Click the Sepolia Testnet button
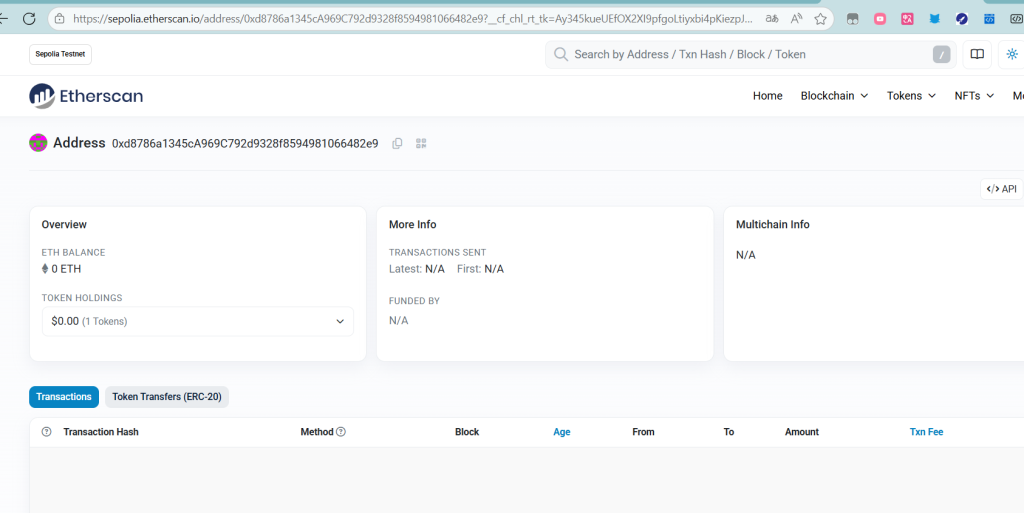The height and width of the screenshot is (513, 1024). 60,54
